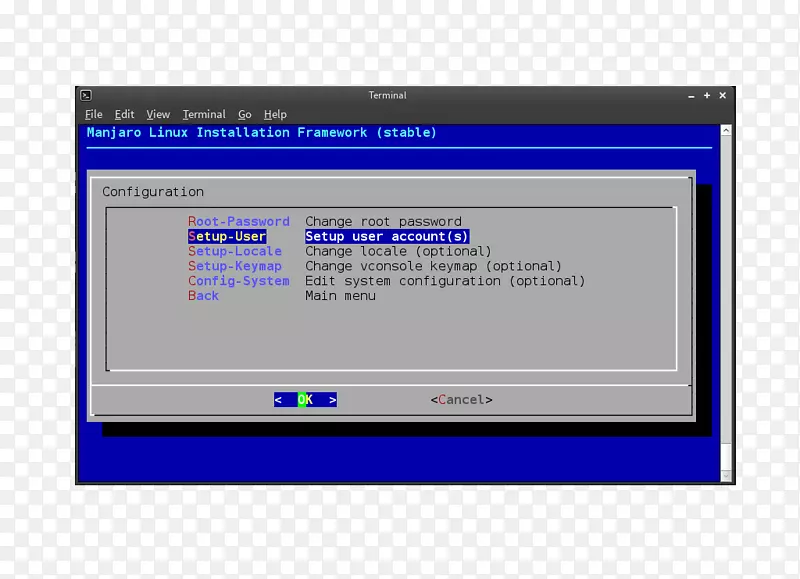Open the Terminal menu

coord(204,114)
